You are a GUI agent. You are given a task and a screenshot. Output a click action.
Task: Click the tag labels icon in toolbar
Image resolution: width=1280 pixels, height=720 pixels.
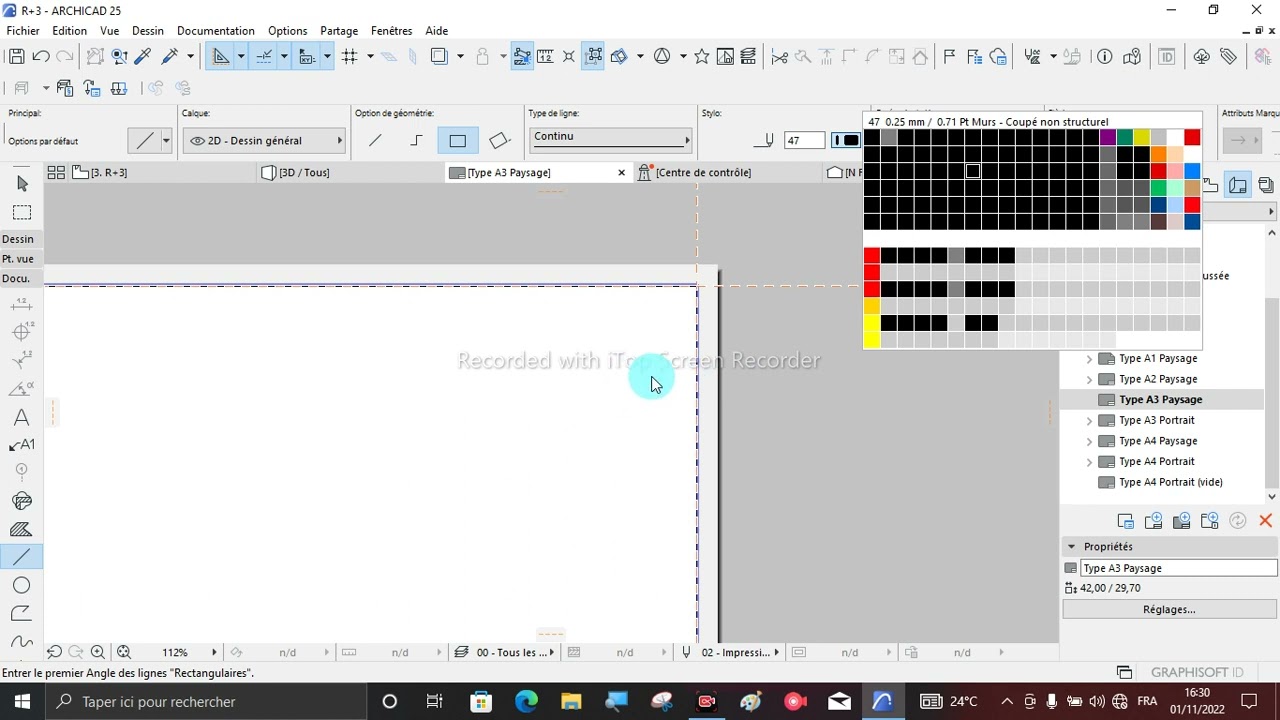click(1229, 57)
